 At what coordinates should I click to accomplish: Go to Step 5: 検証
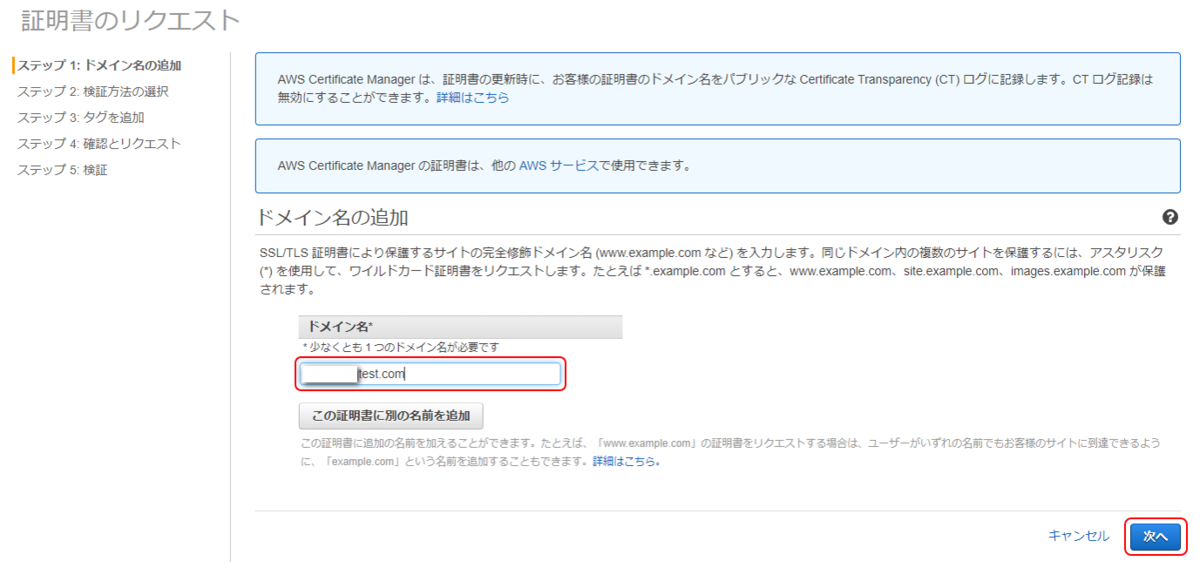(x=62, y=170)
